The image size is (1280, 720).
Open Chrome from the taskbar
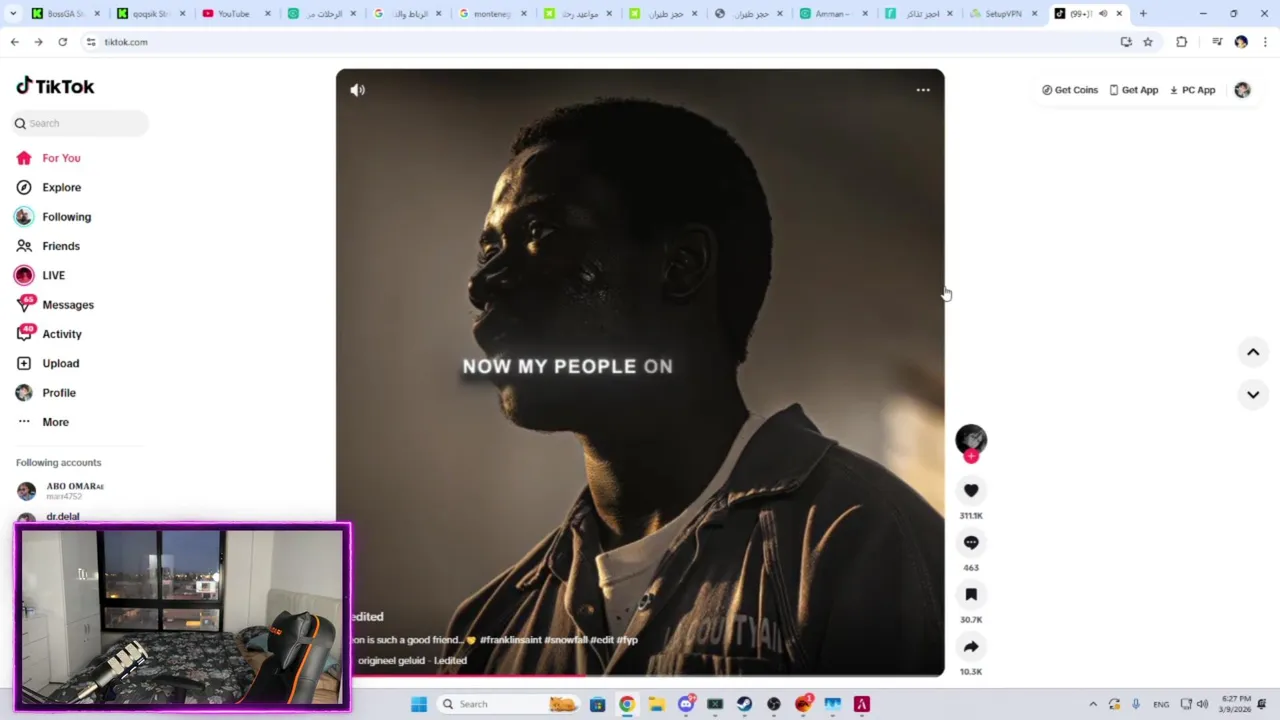(x=626, y=704)
